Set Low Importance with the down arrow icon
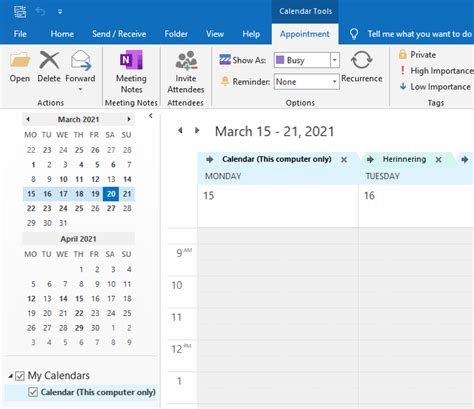The height and width of the screenshot is (409, 474). click(x=403, y=86)
